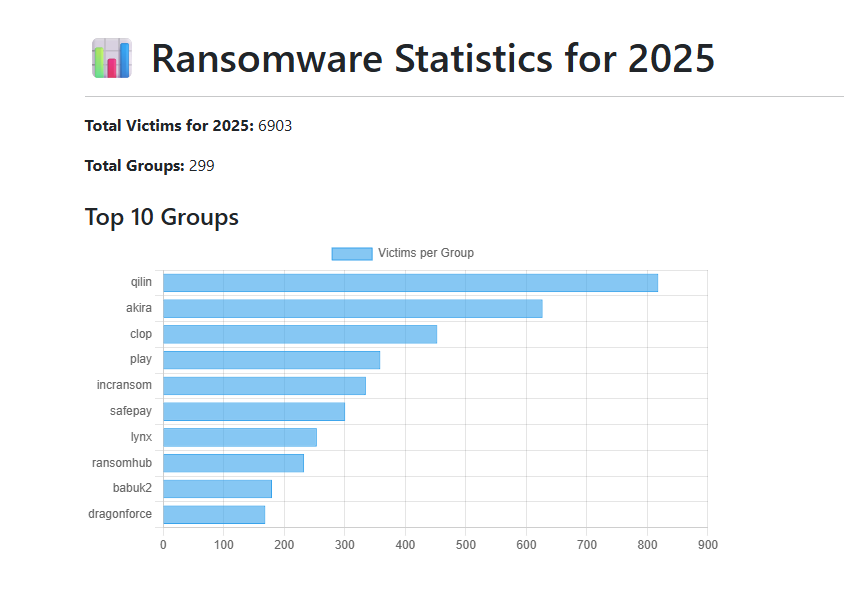This screenshot has width=844, height=601.
Task: Click the 'Top 10 Groups' heading
Action: coord(161,217)
